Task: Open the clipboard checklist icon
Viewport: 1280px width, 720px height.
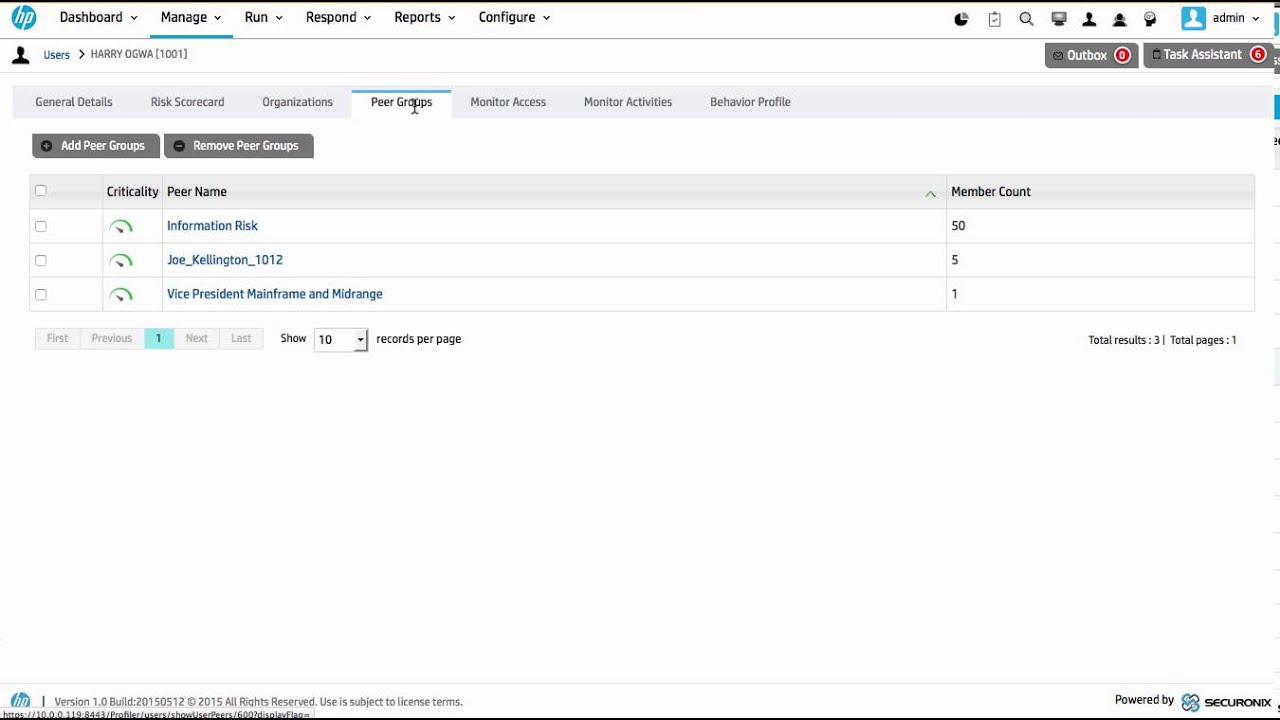Action: point(994,19)
